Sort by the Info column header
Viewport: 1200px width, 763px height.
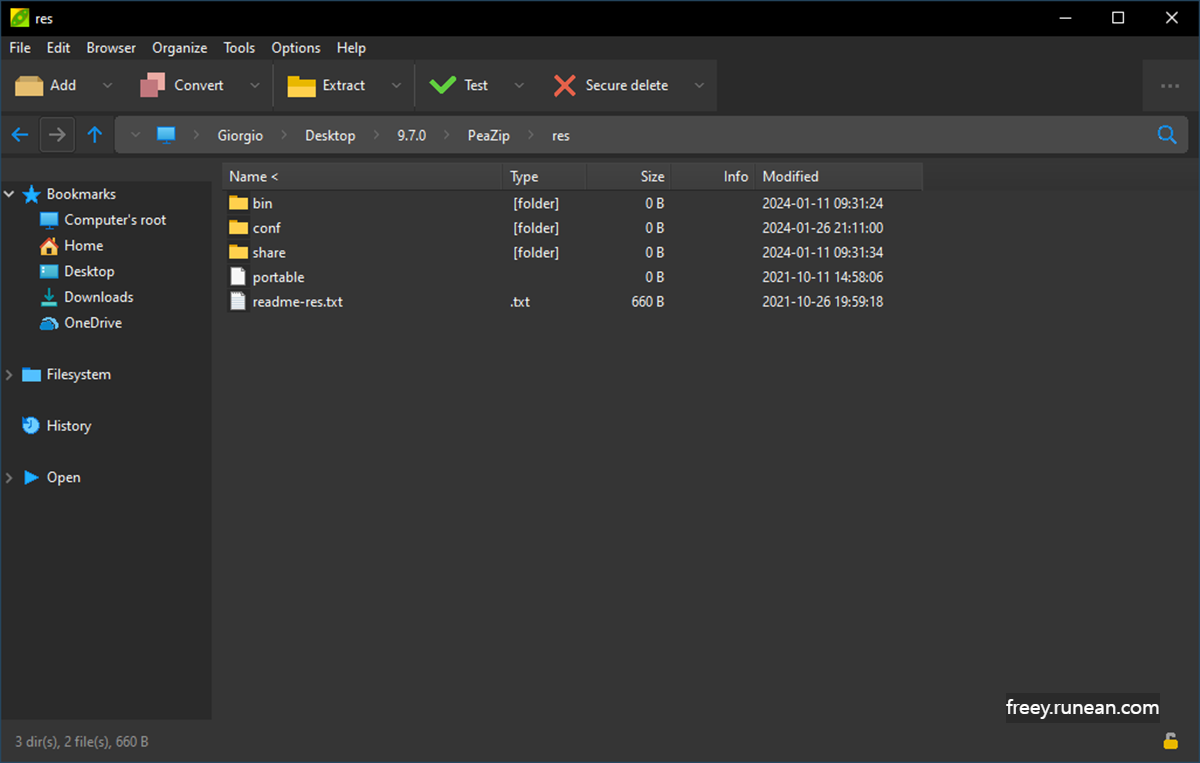(712, 176)
